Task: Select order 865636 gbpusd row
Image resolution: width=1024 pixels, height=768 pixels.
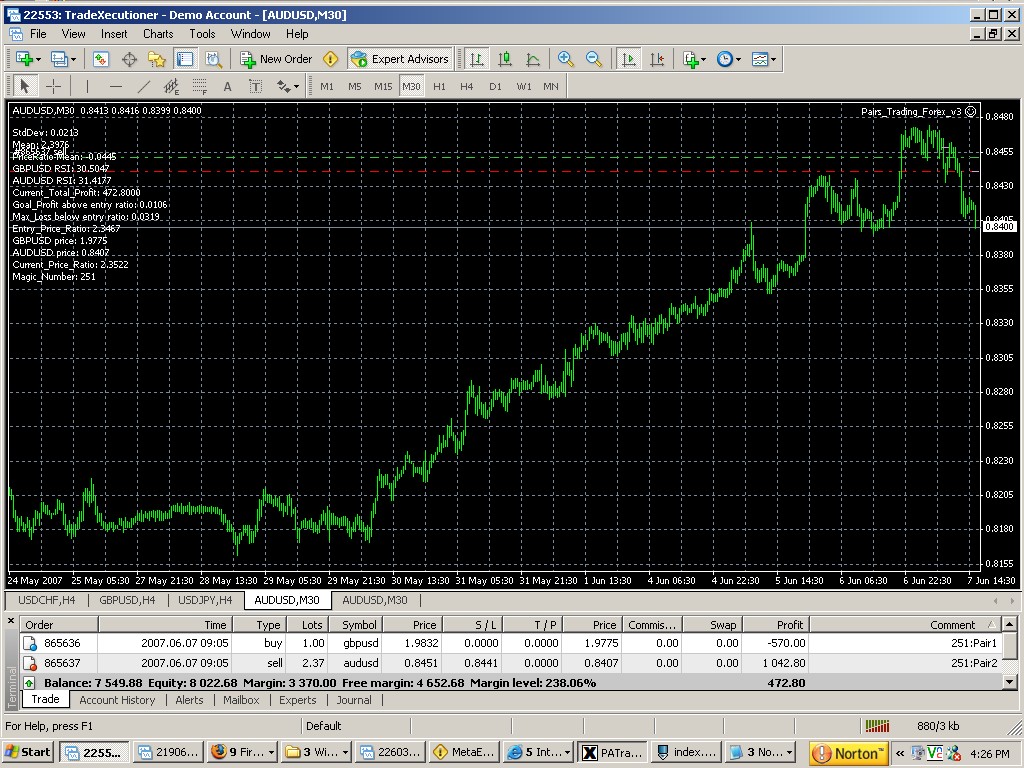Action: [x=509, y=643]
